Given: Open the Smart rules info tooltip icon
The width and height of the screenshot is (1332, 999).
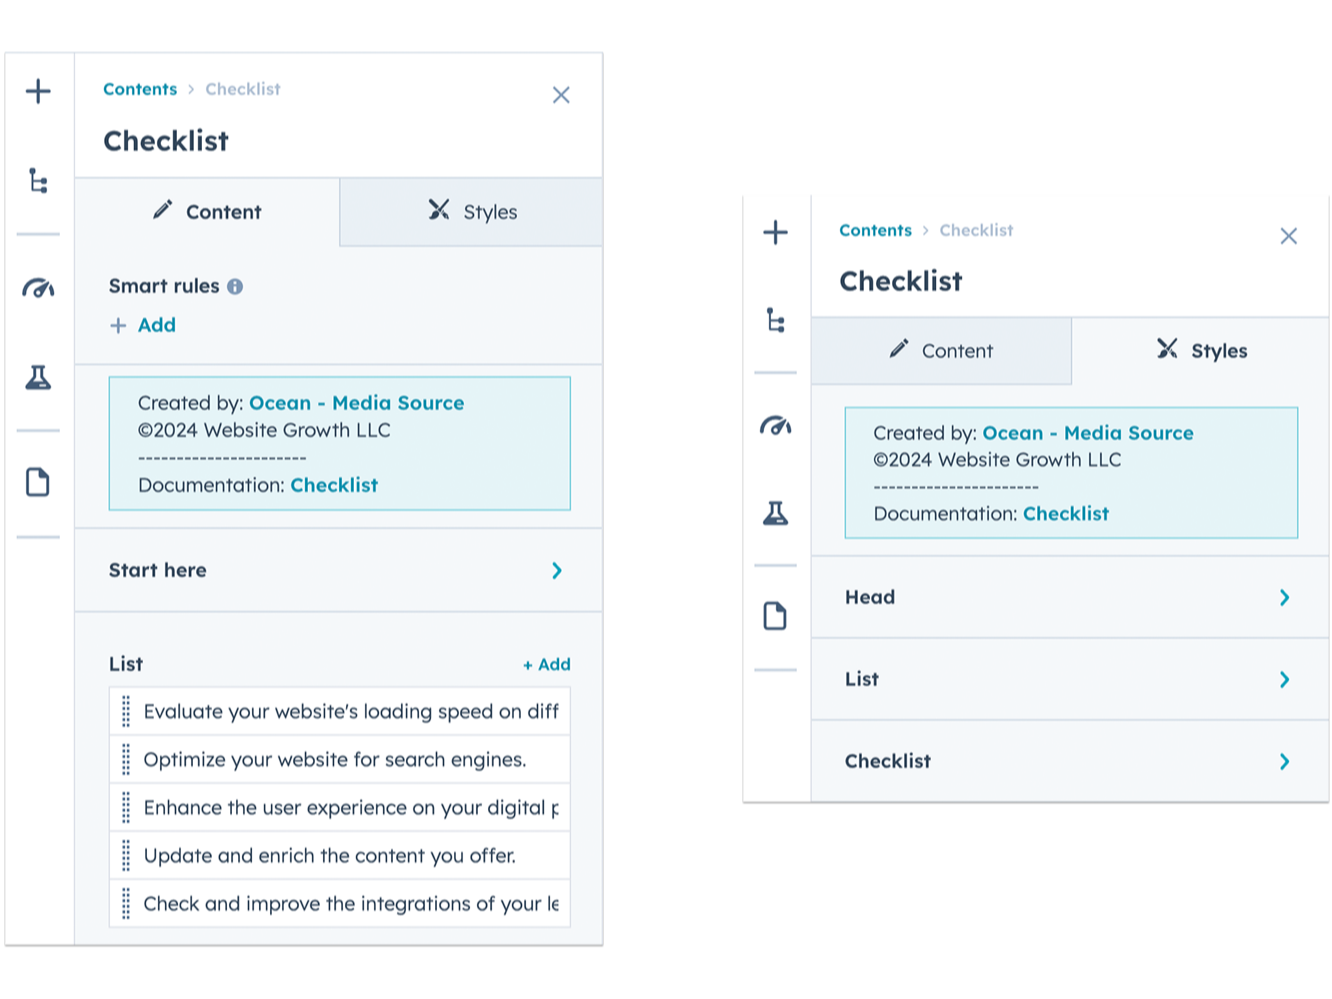Looking at the screenshot, I should pyautogui.click(x=235, y=286).
